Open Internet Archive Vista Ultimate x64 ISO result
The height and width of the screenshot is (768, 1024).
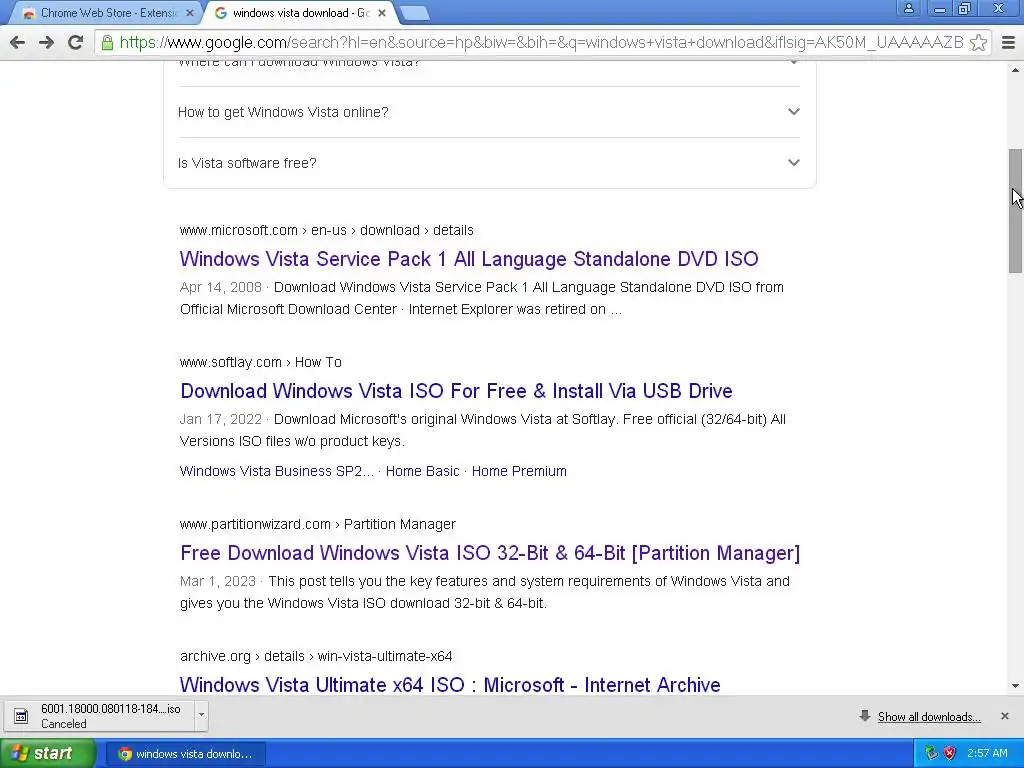click(x=450, y=684)
